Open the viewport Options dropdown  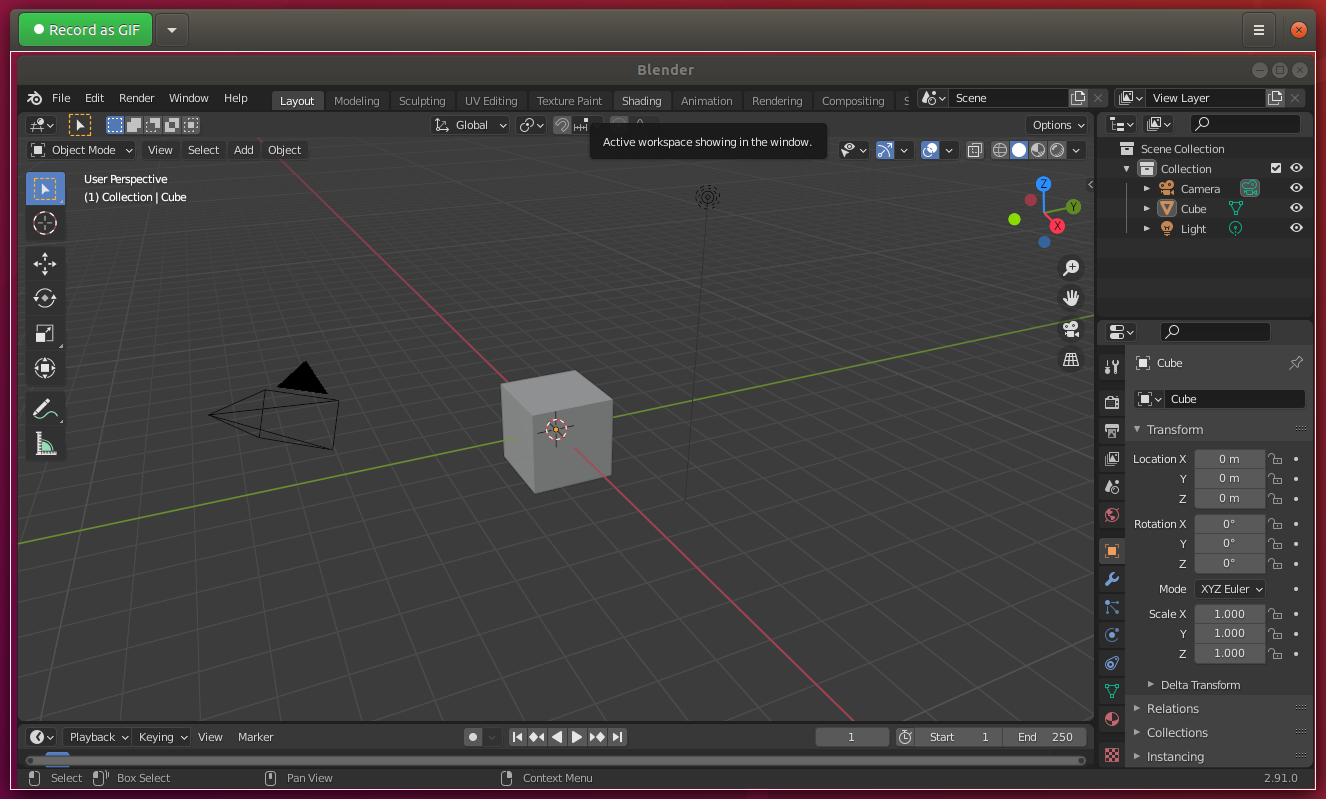[1058, 125]
